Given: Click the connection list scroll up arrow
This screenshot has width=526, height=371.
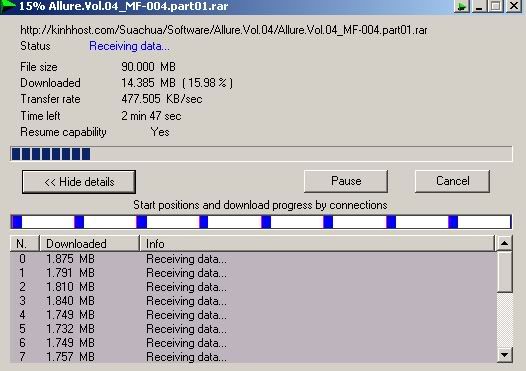Looking at the screenshot, I should pyautogui.click(x=505, y=243).
